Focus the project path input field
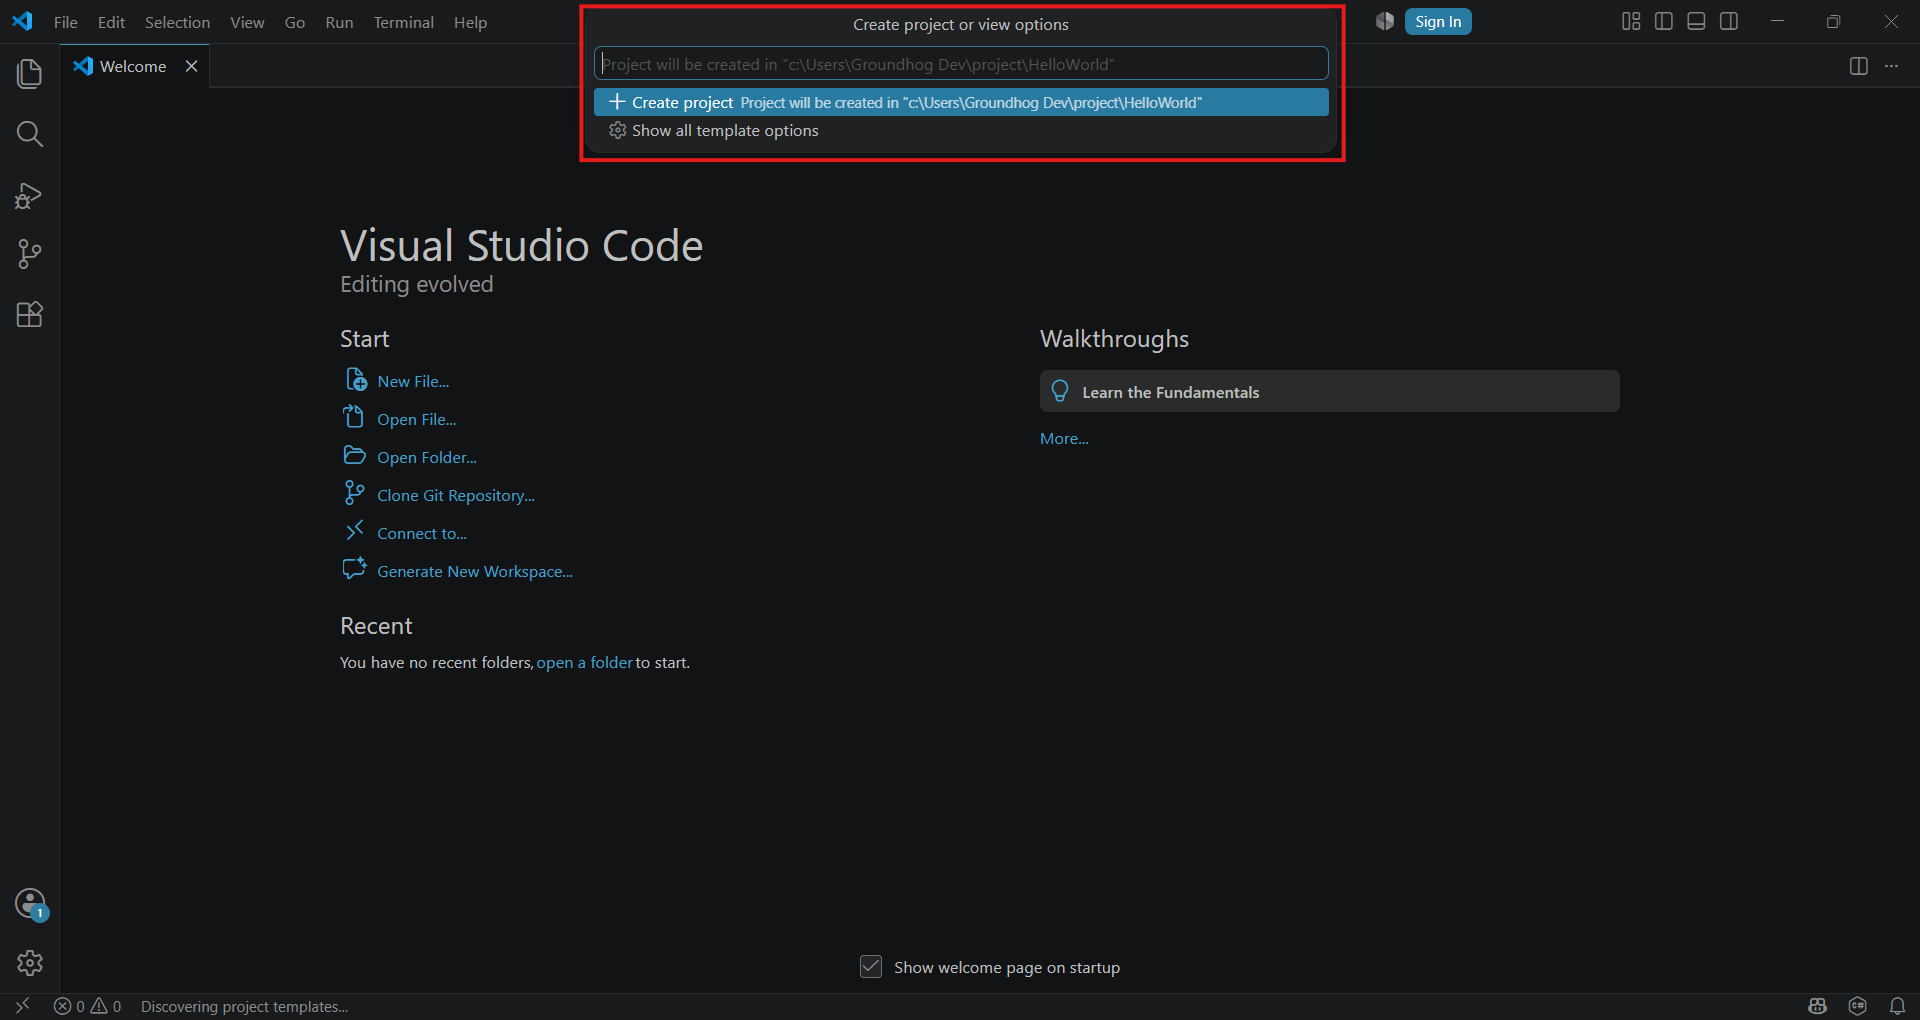 961,64
